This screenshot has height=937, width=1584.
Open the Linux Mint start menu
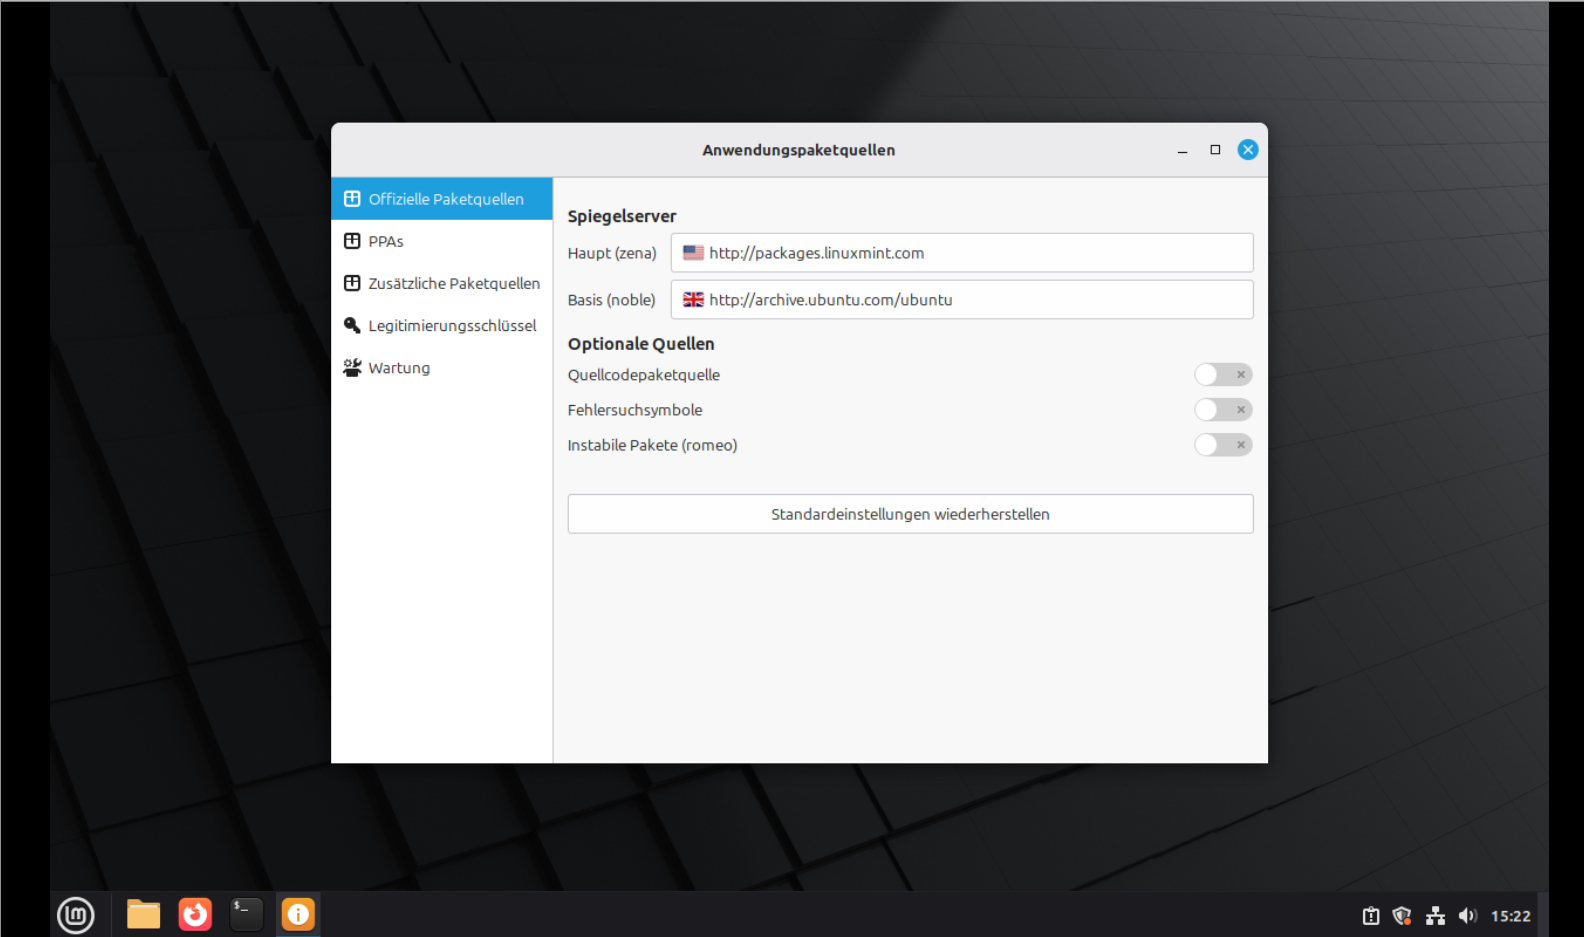coord(76,914)
